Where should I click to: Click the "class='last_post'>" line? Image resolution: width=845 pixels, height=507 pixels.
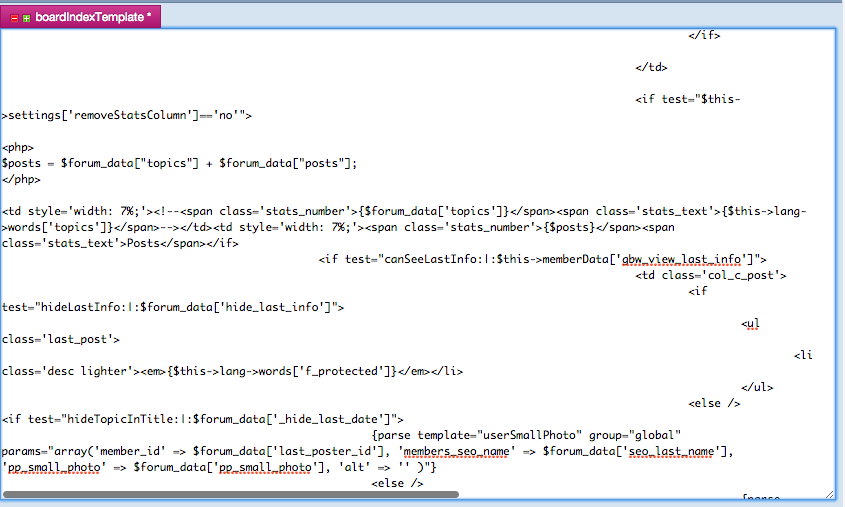61,339
